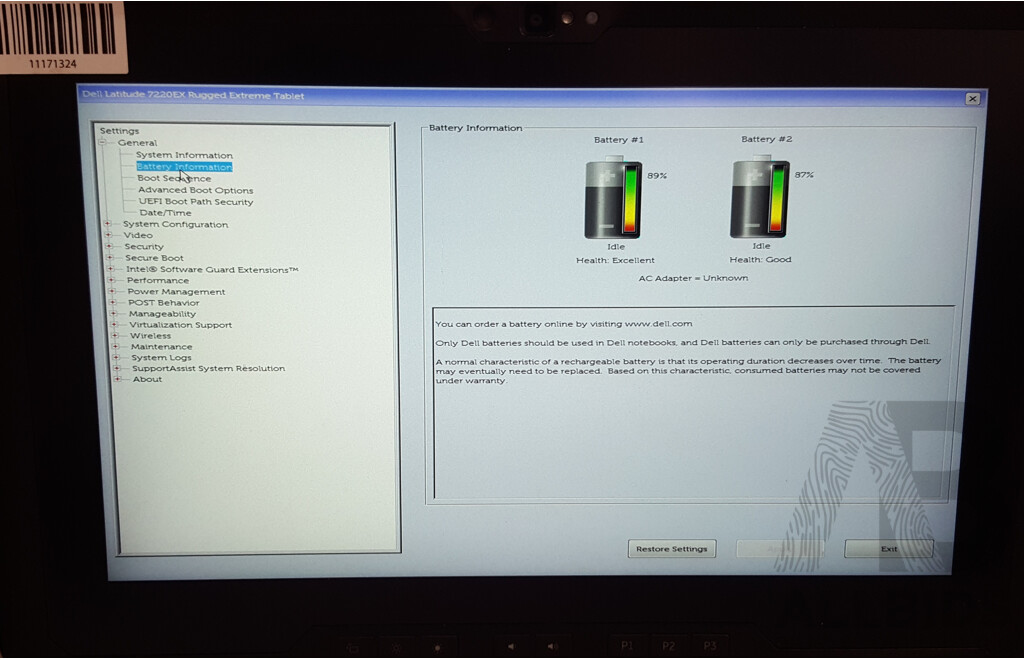Open UEFI Boot Path Security

click(196, 202)
